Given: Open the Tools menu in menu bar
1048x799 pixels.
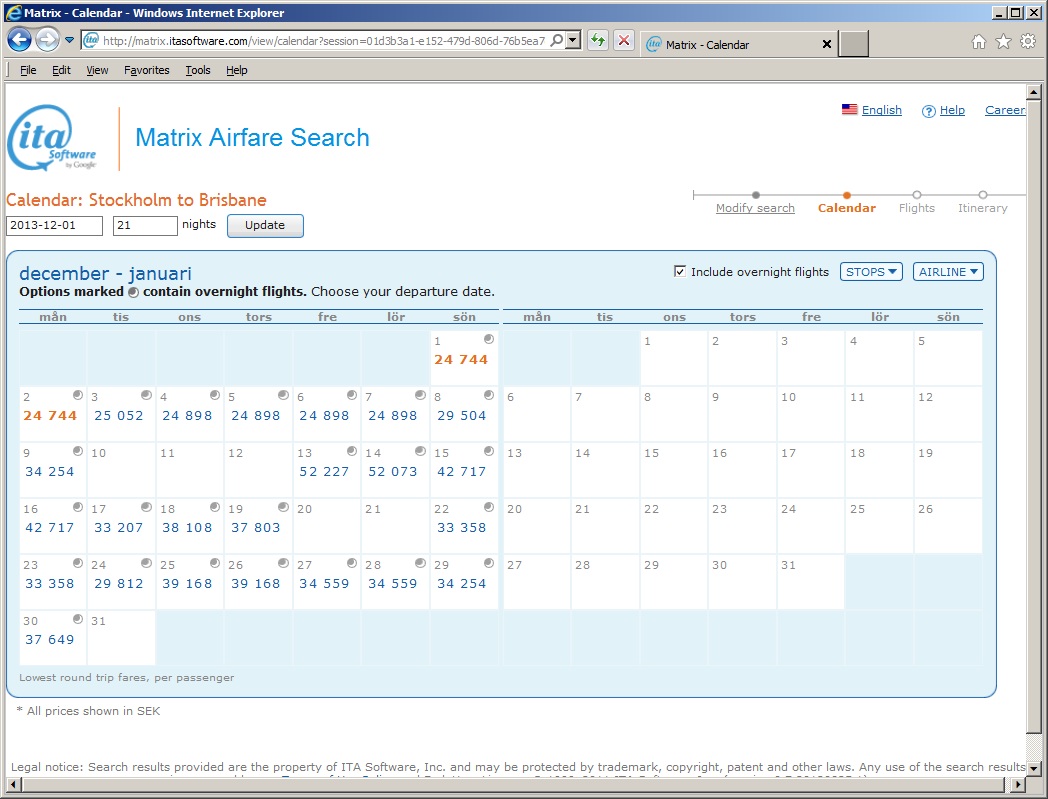Looking at the screenshot, I should coord(198,70).
